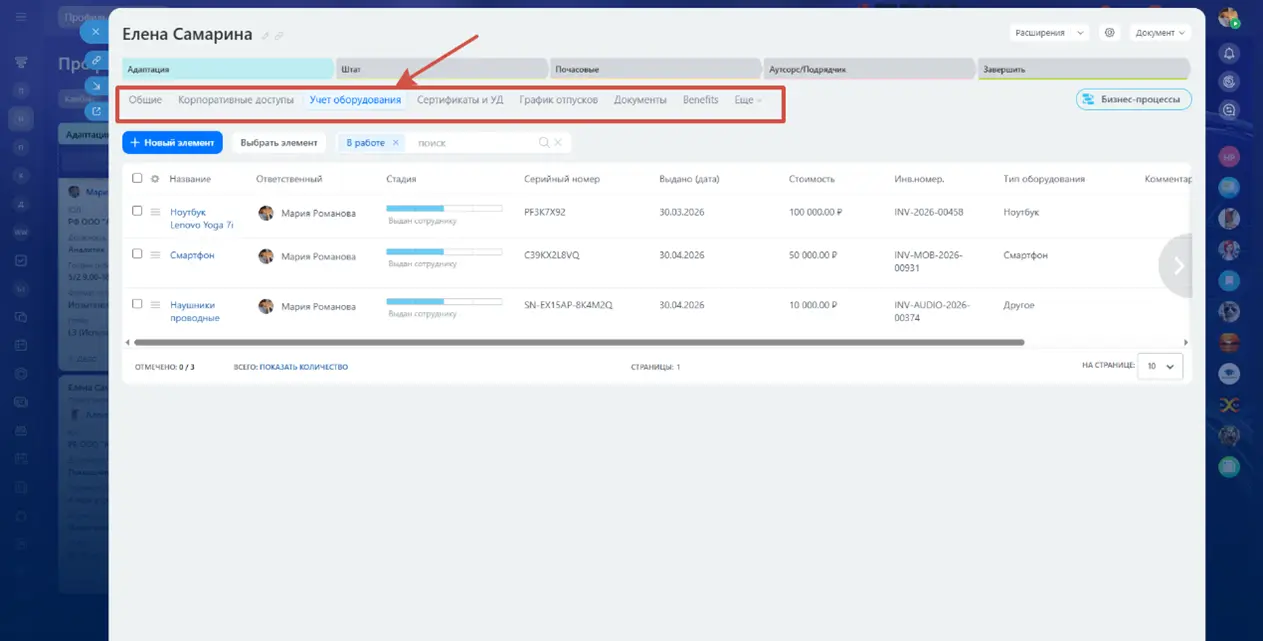Open the Наушники проводные item link
This screenshot has height=641, width=1263.
click(x=194, y=311)
